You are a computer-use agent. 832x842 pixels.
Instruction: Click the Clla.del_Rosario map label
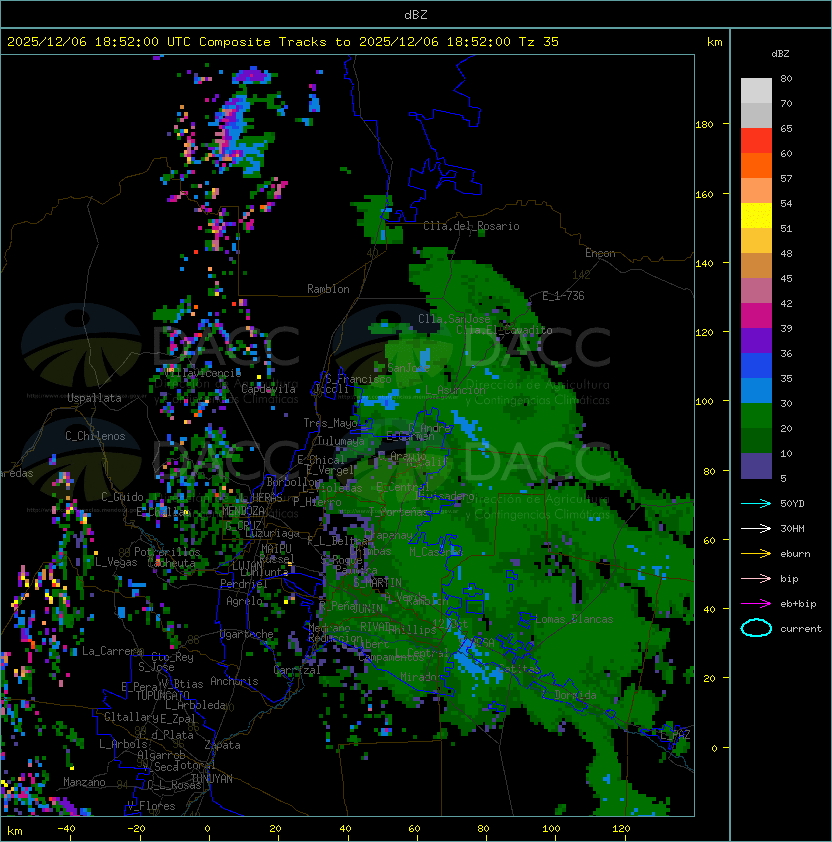point(471,226)
